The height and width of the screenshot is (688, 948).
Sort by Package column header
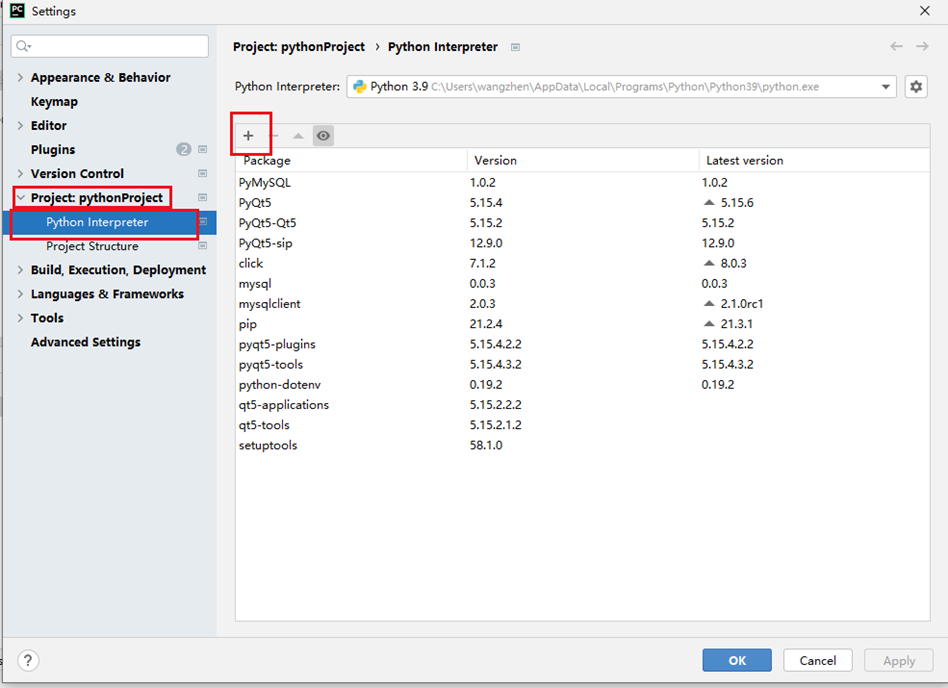pos(351,160)
